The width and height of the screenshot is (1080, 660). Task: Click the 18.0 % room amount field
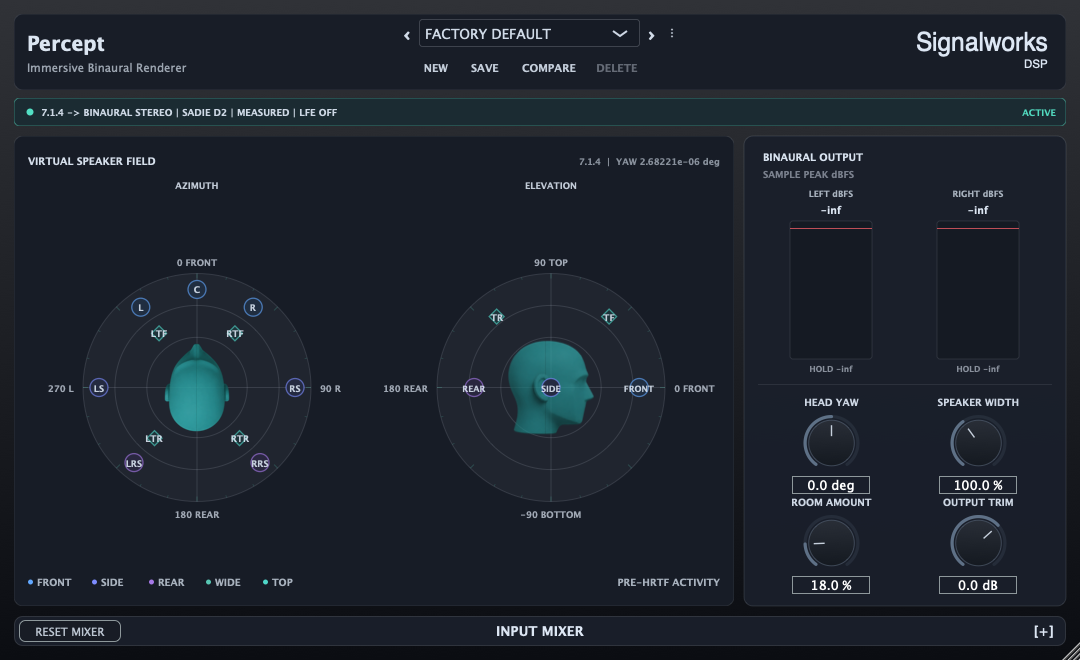(831, 585)
